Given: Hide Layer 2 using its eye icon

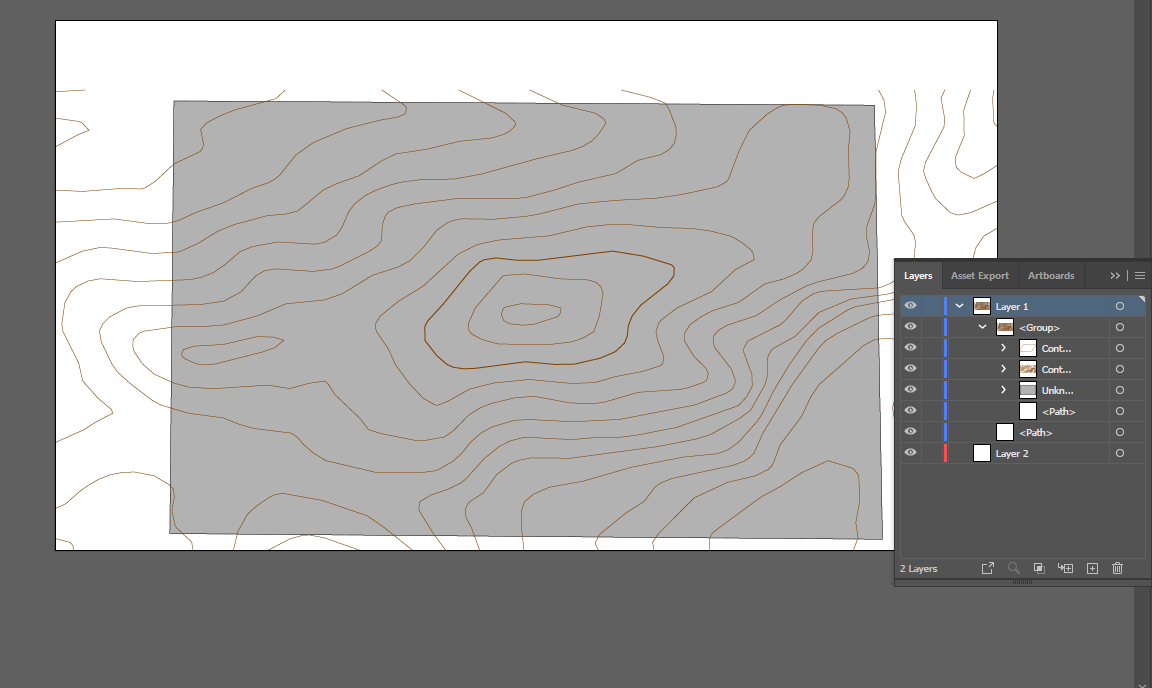Looking at the screenshot, I should [910, 453].
